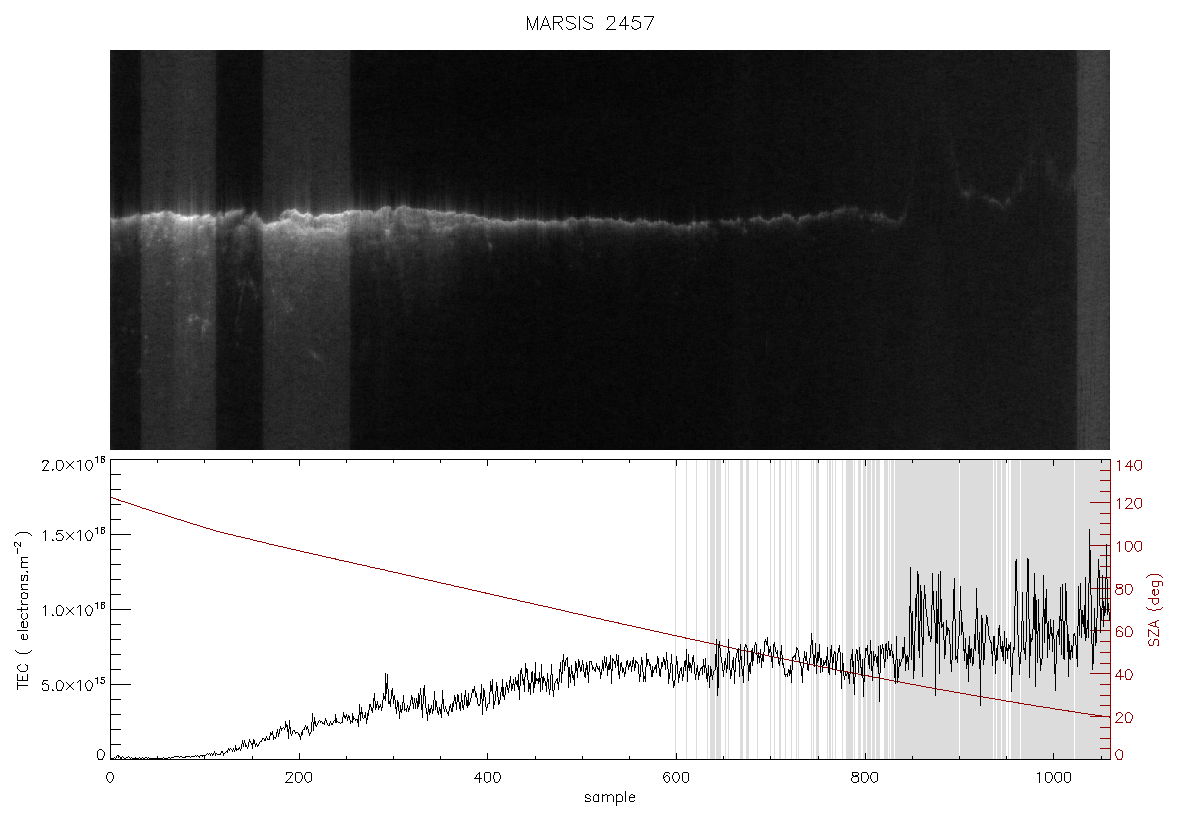Image resolution: width=1180 pixels, height=830 pixels.
Task: Click the 5.0×10¹⁵ TEC tick label
Action: (x=74, y=685)
